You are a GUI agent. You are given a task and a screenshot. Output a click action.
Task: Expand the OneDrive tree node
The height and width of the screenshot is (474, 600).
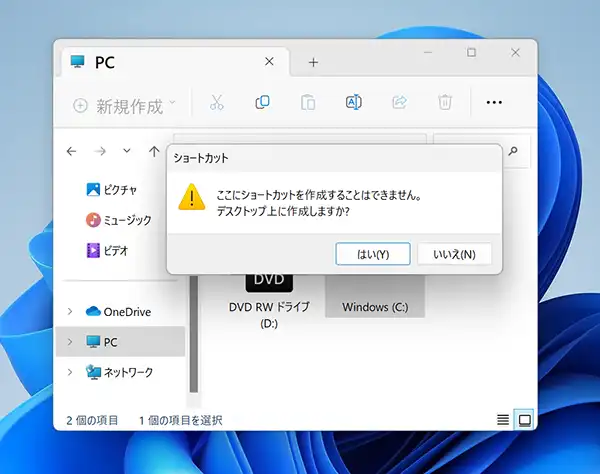70,311
